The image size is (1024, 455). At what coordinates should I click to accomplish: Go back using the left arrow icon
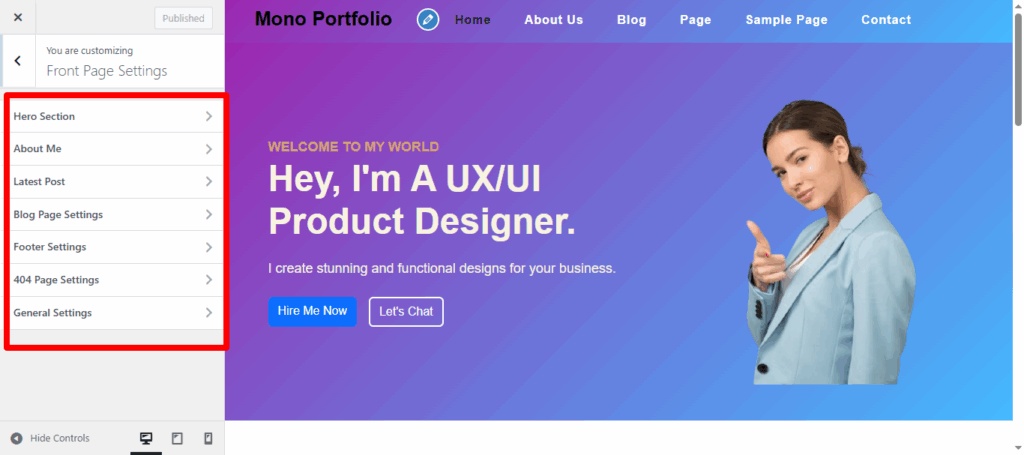(18, 61)
